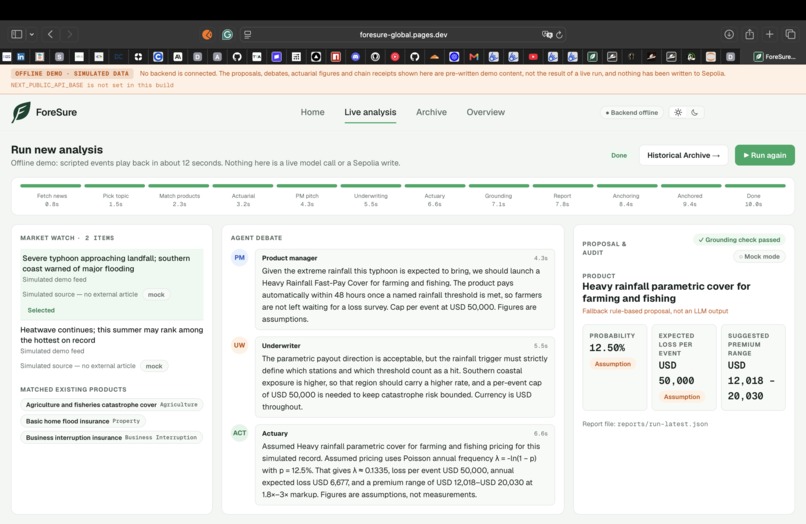806x524 pixels.
Task: Switch to light theme sun icon
Action: pyautogui.click(x=678, y=113)
